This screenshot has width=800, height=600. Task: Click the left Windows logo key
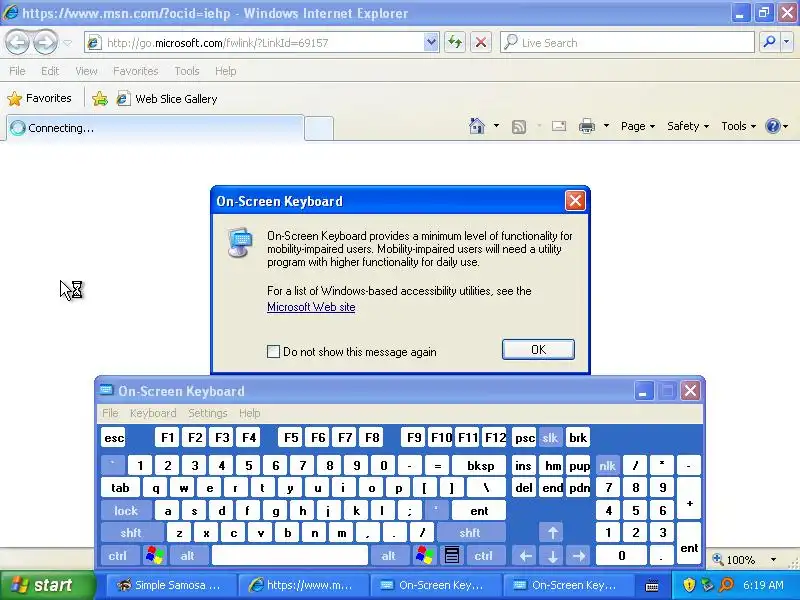click(x=155, y=556)
